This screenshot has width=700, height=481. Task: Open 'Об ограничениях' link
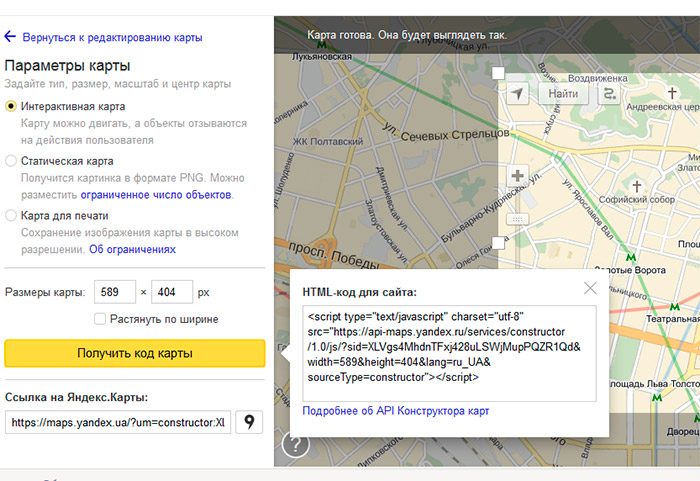click(x=133, y=249)
